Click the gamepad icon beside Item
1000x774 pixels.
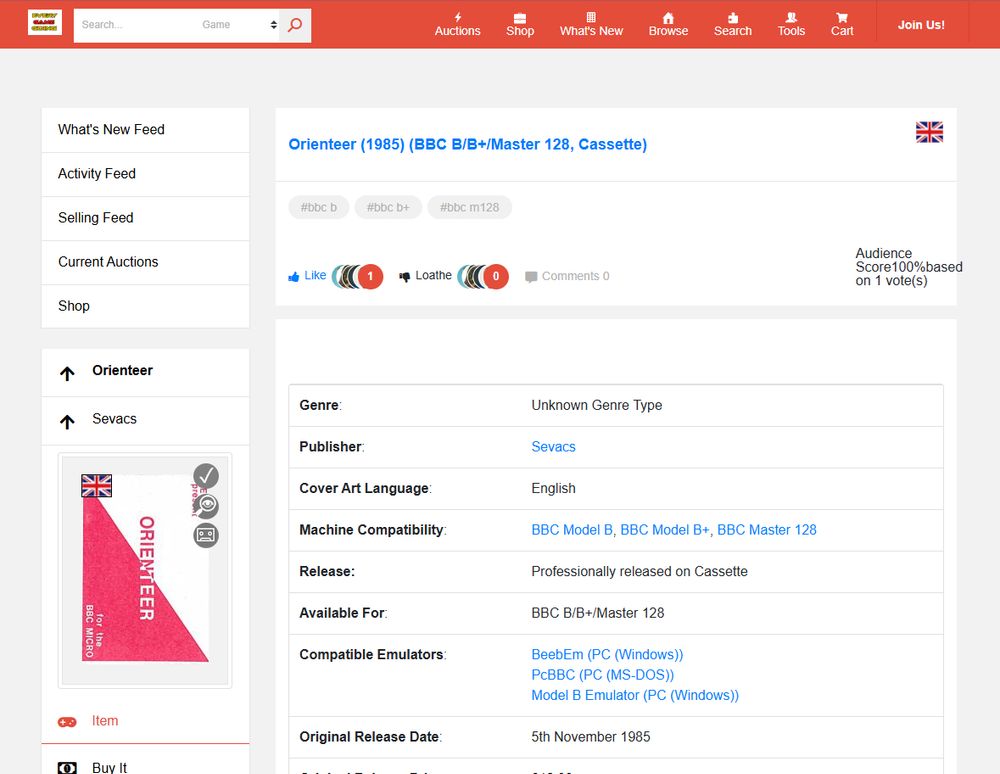67,722
